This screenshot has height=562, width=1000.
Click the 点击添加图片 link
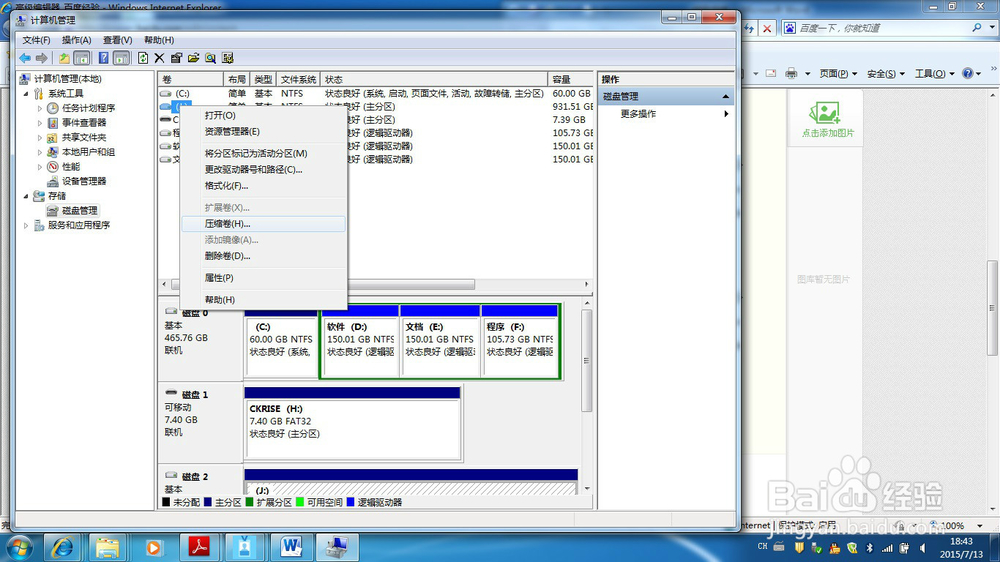pyautogui.click(x=828, y=133)
